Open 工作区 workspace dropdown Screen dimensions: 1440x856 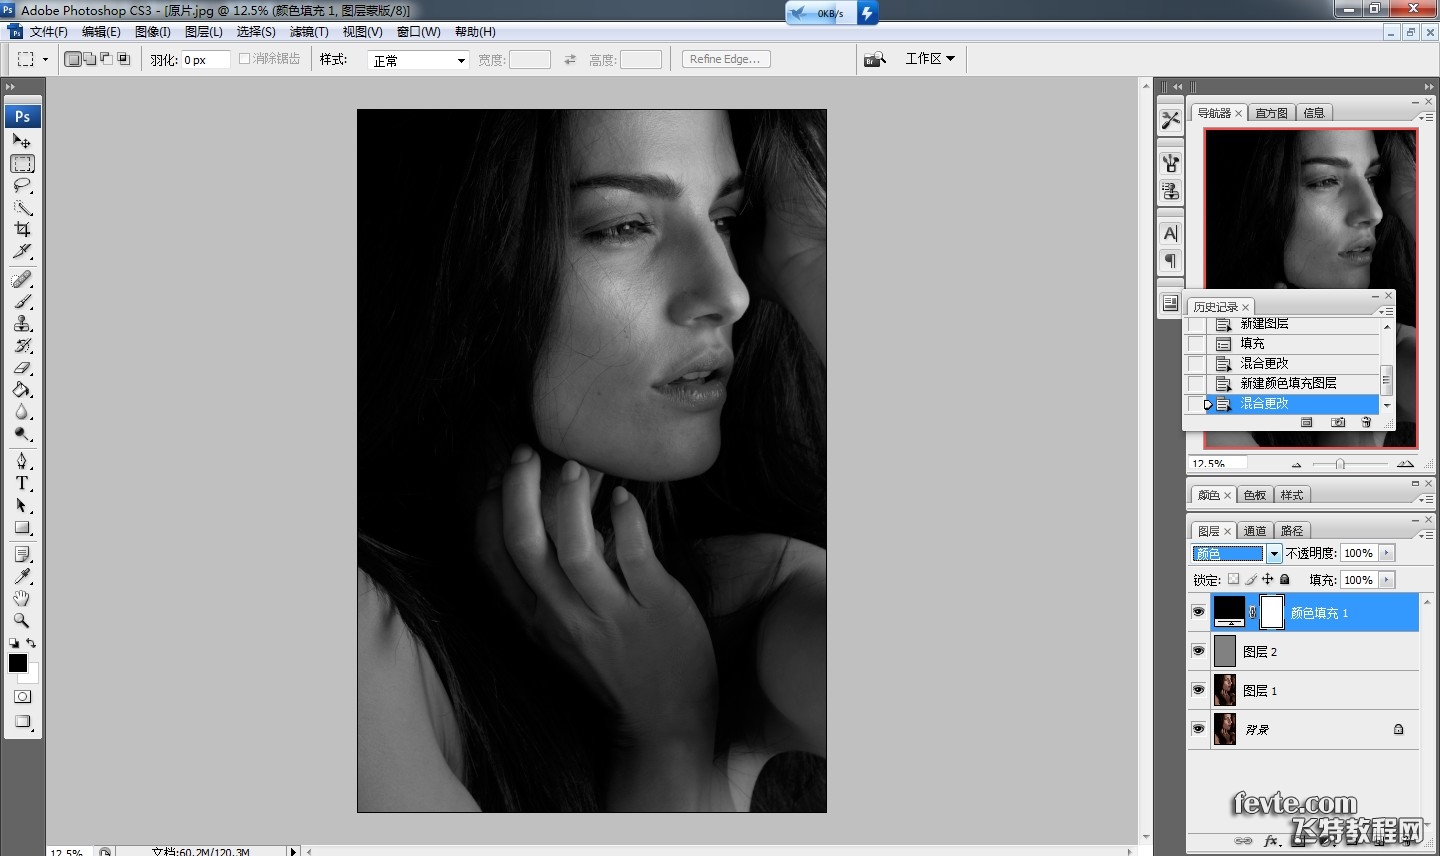pyautogui.click(x=930, y=59)
